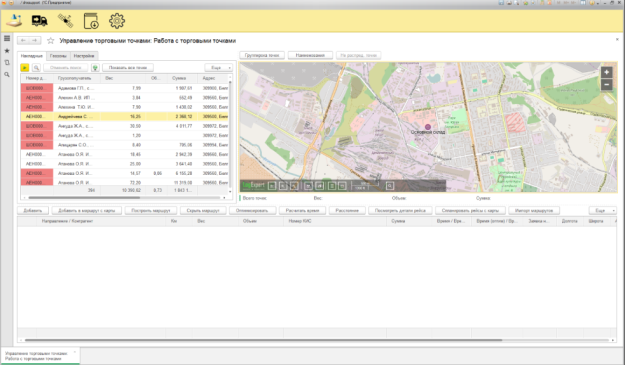Image resolution: width=625 pixels, height=365 pixels.
Task: Switch to the Настройки tab
Action: [84, 56]
